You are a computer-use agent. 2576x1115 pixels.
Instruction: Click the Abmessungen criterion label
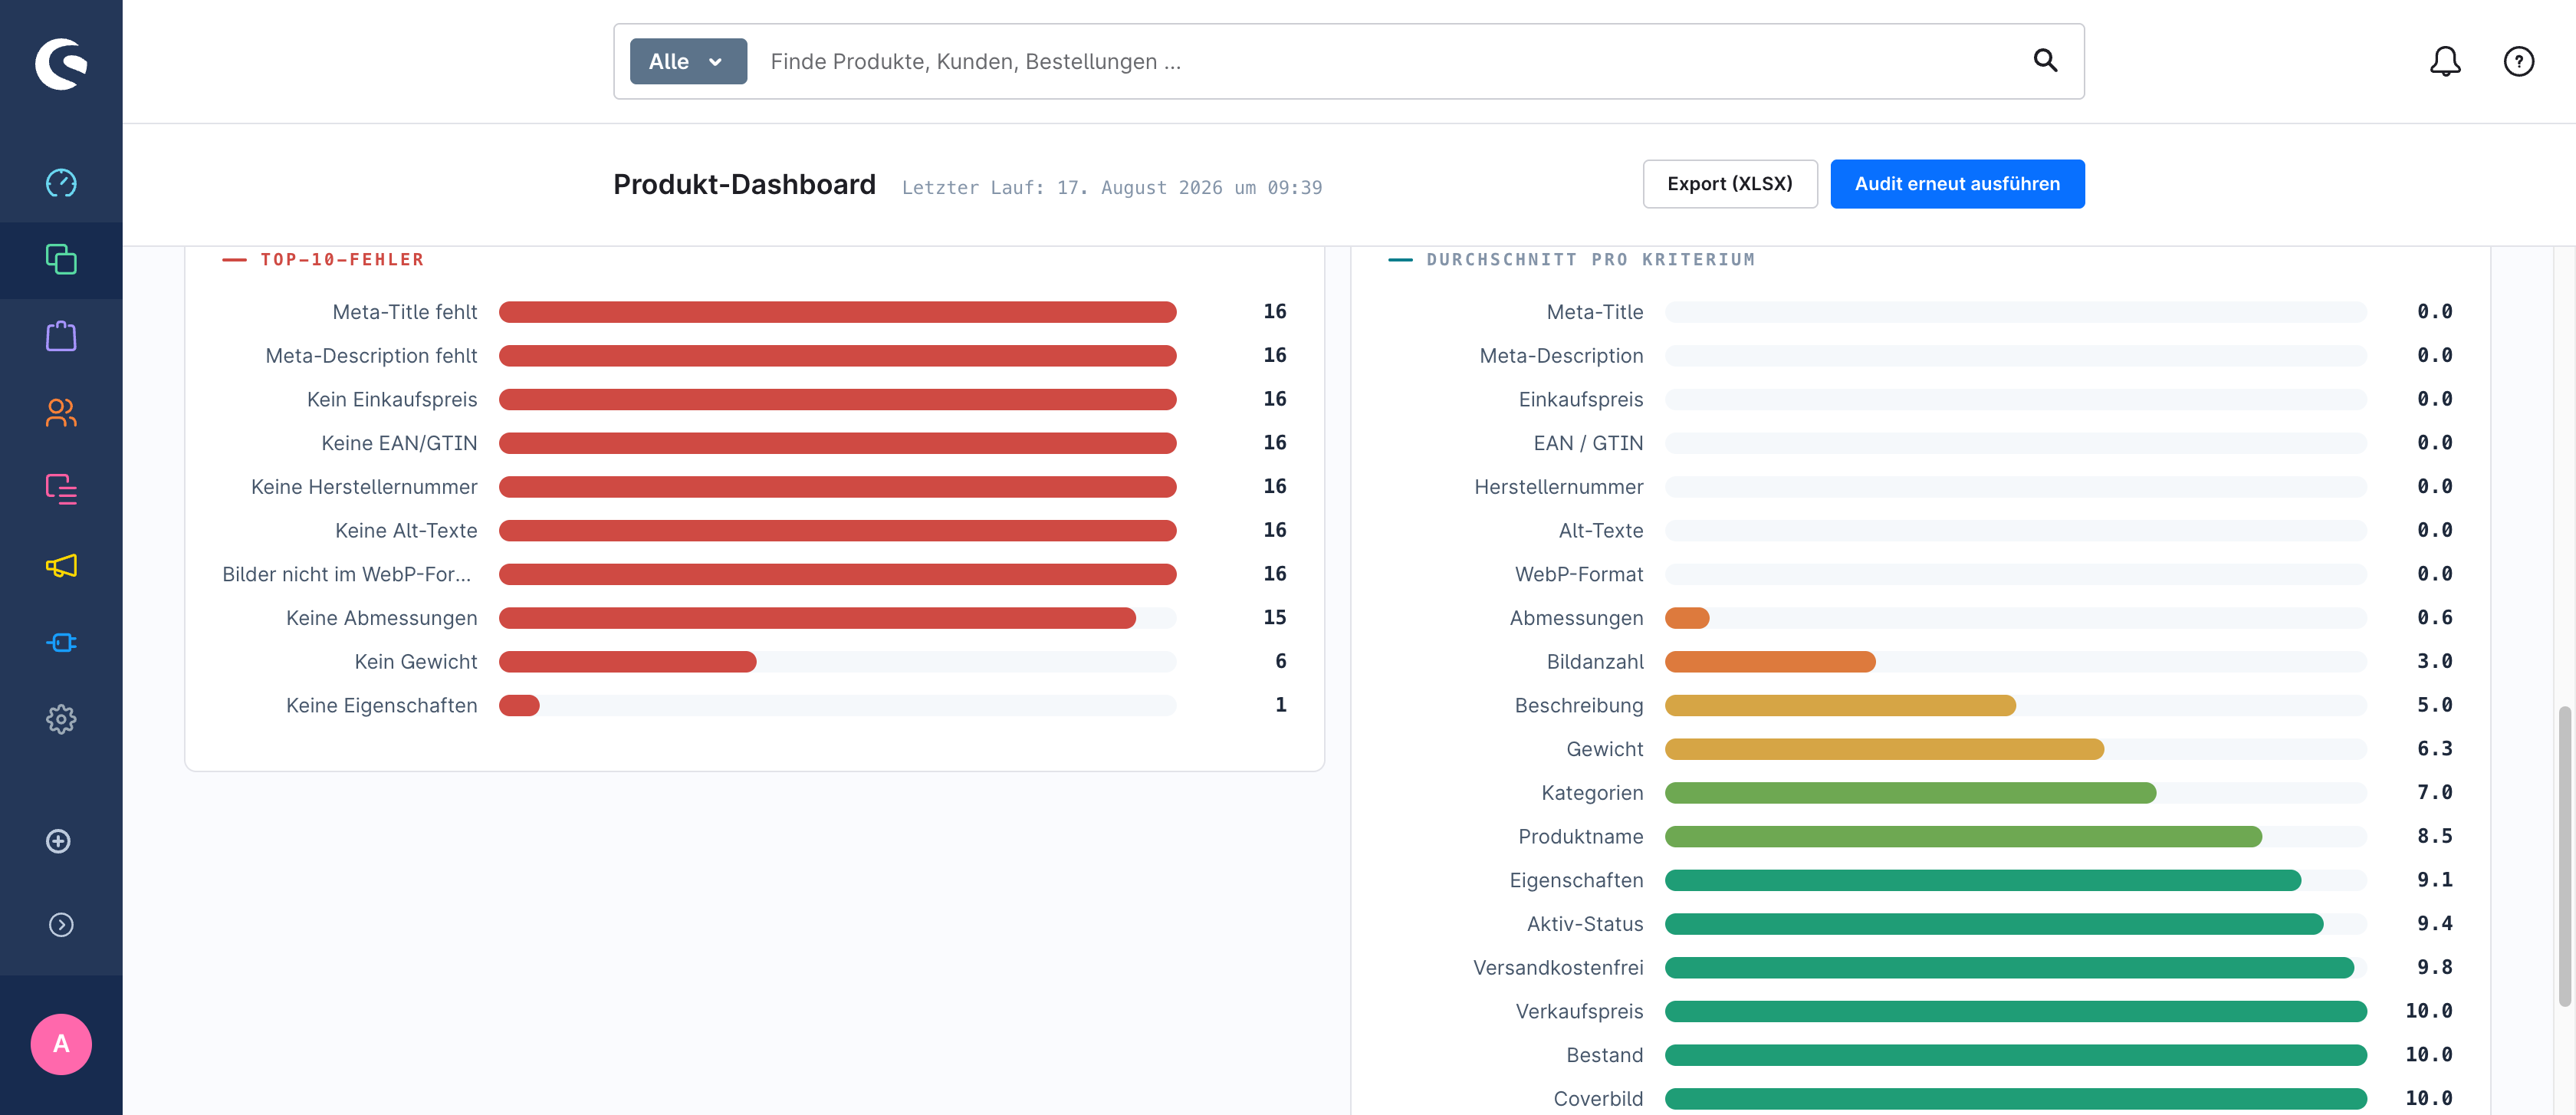tap(1576, 618)
